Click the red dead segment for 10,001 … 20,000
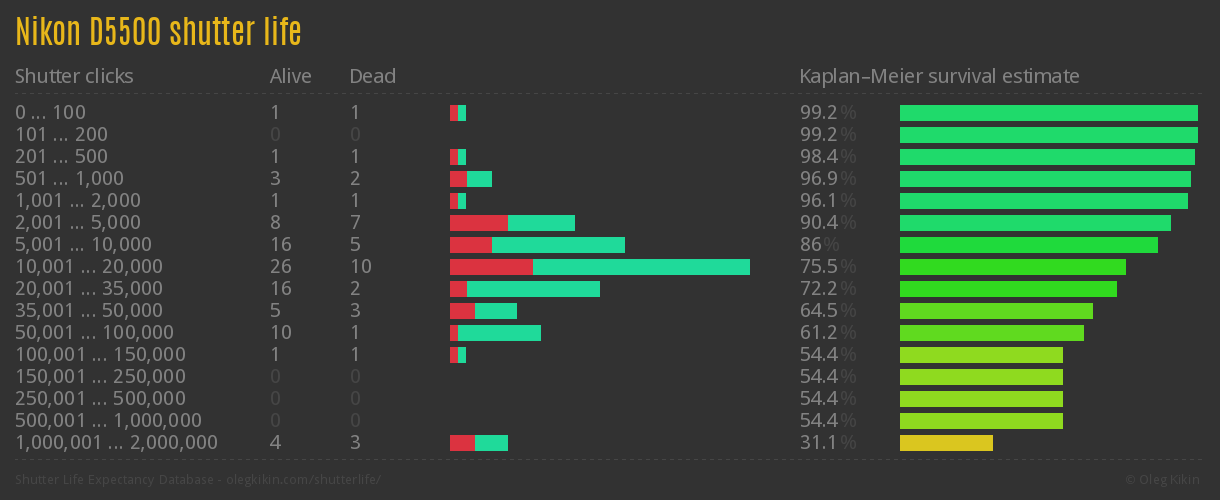This screenshot has height=500, width=1220. [491, 267]
